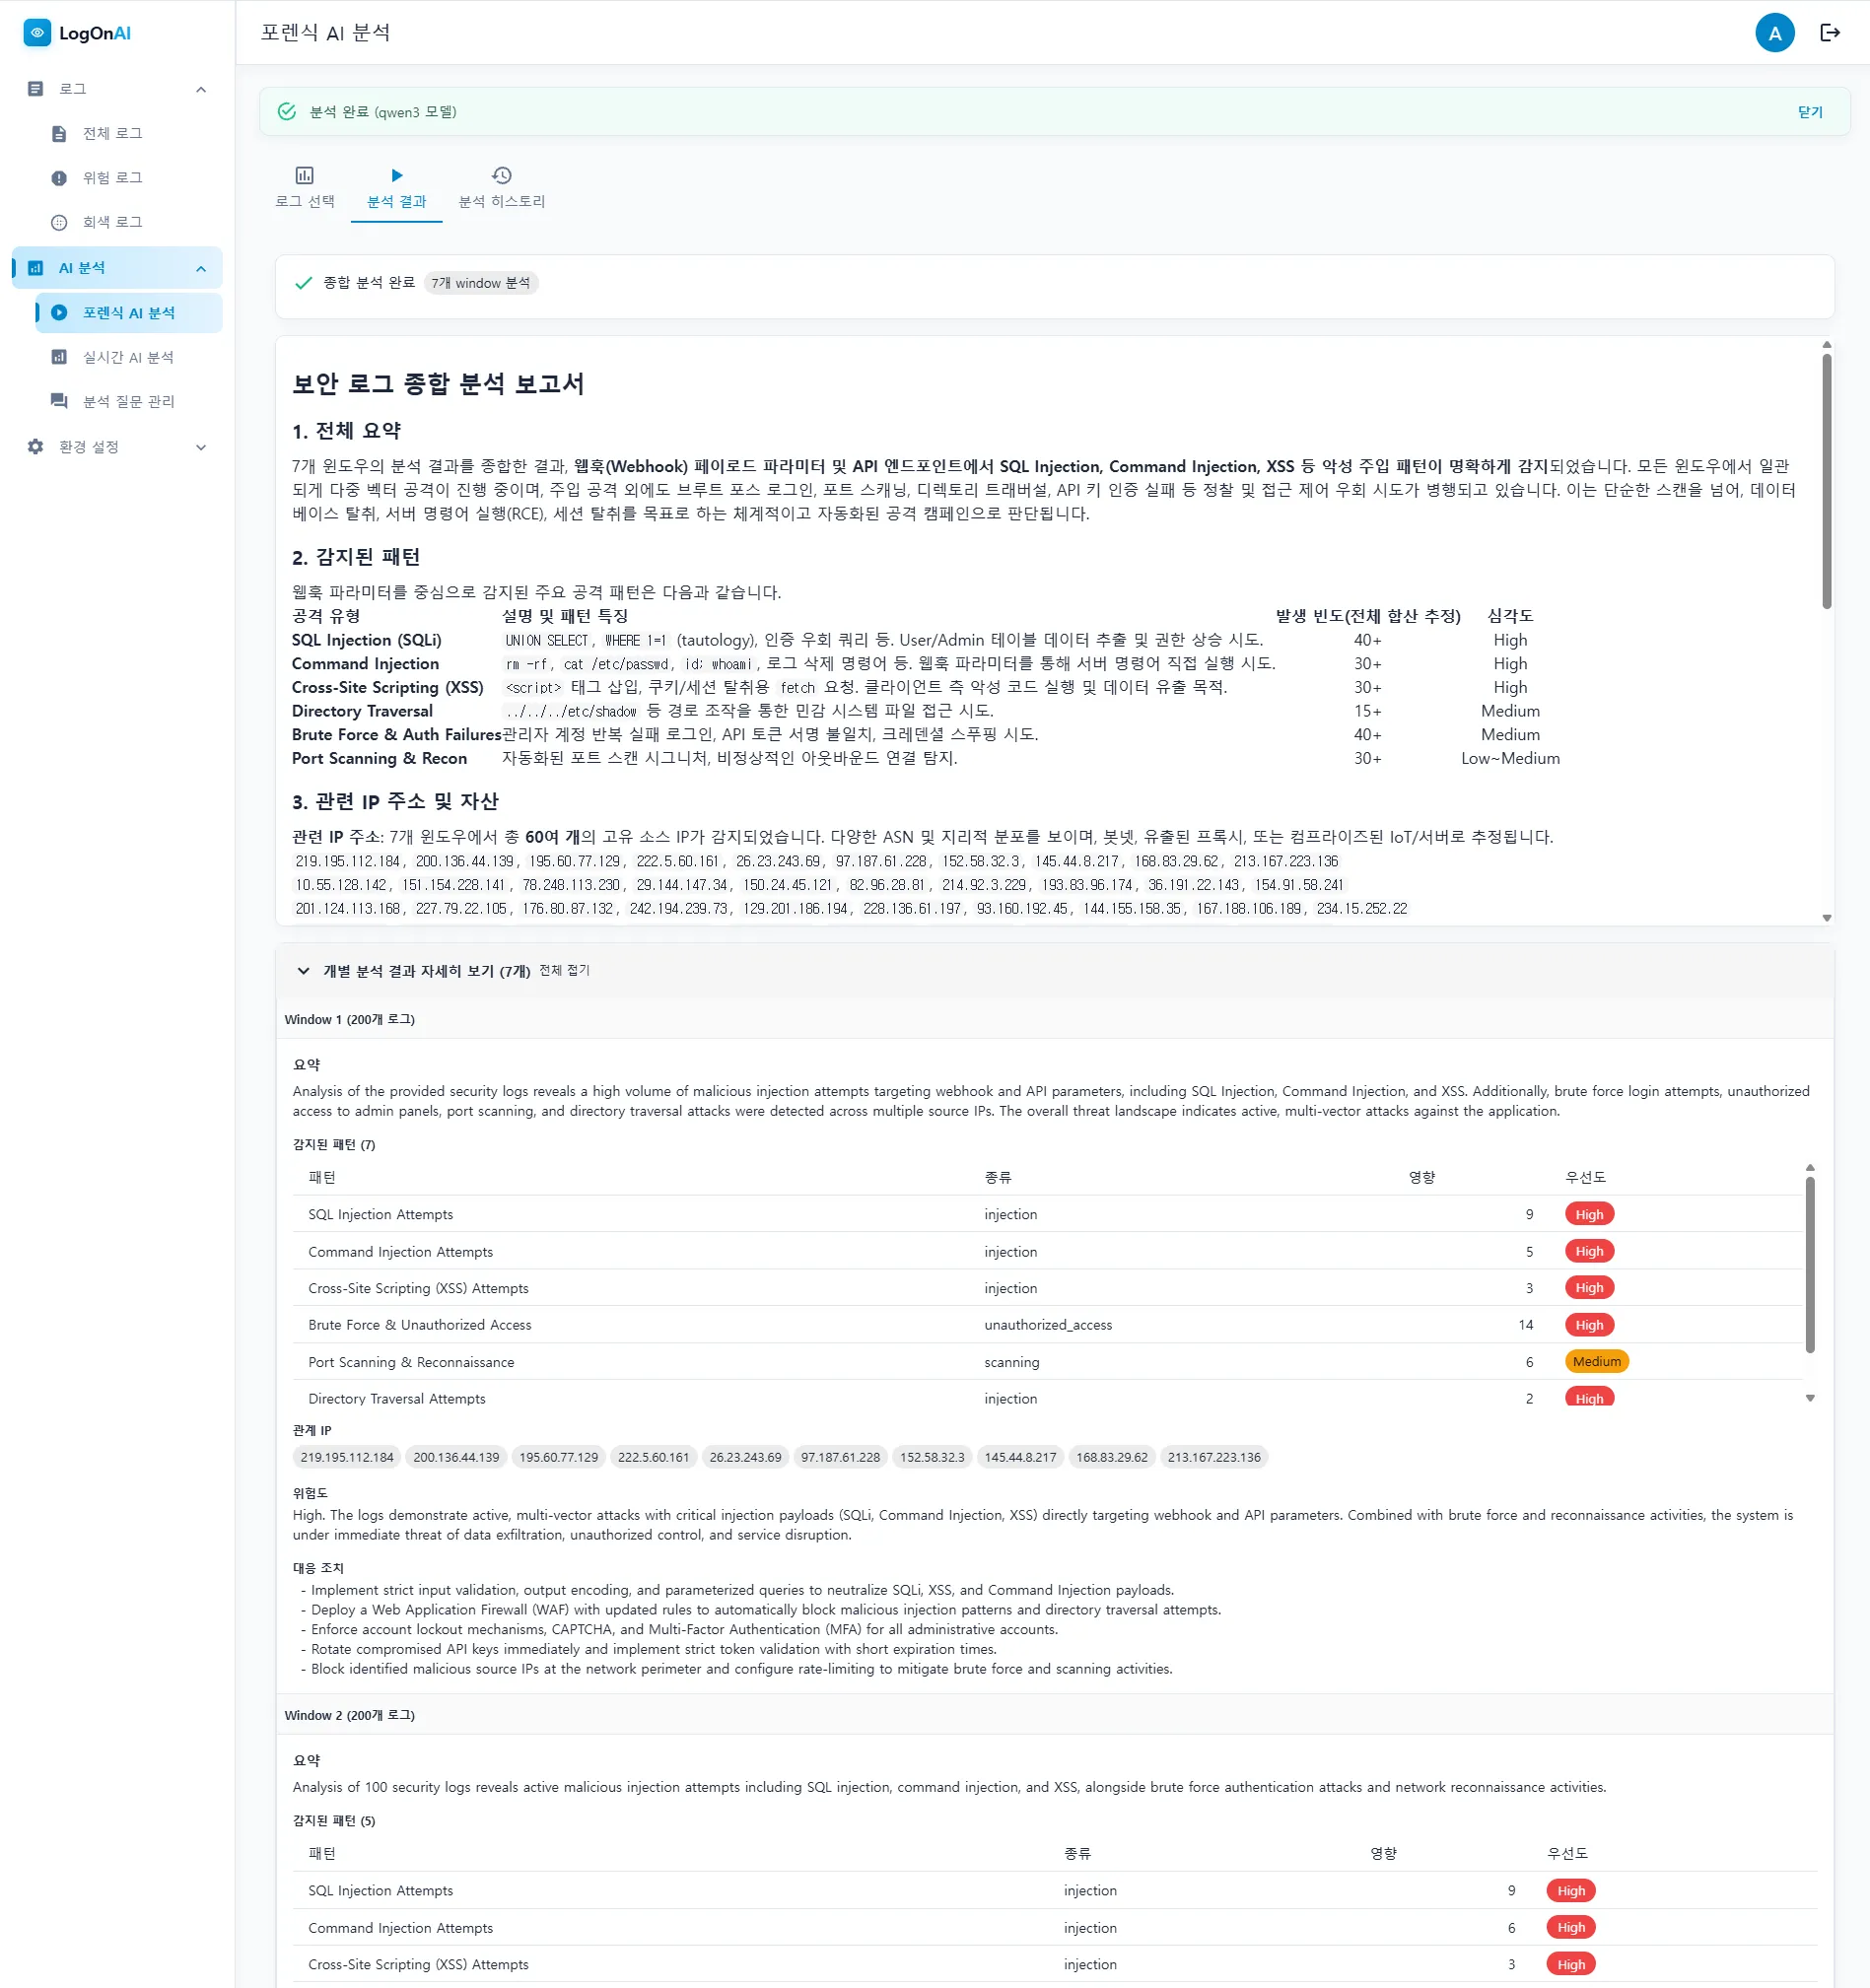Switch to the 로그 선택 tab
This screenshot has height=1988, width=1870.
(305, 189)
